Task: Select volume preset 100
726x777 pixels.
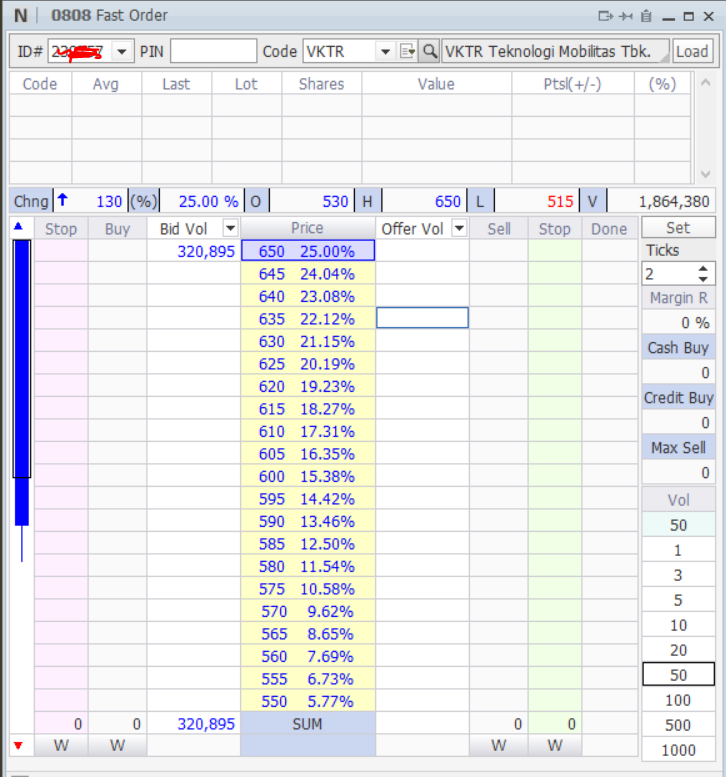Action: click(x=678, y=700)
